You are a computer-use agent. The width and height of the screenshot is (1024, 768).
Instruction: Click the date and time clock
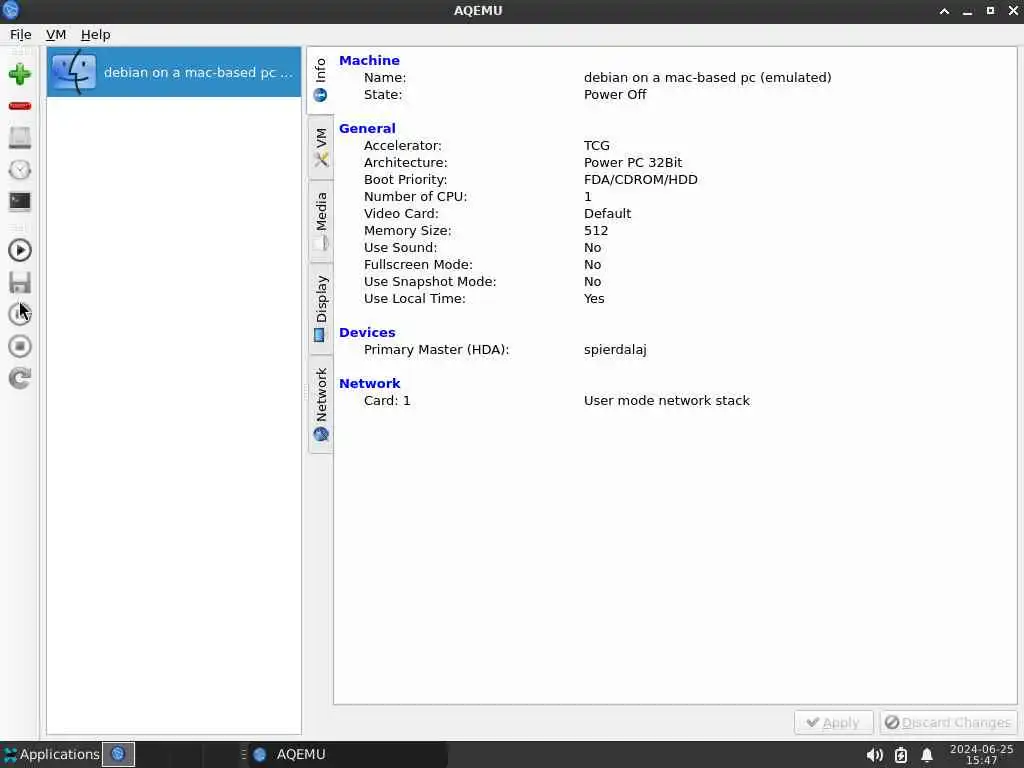tap(981, 754)
